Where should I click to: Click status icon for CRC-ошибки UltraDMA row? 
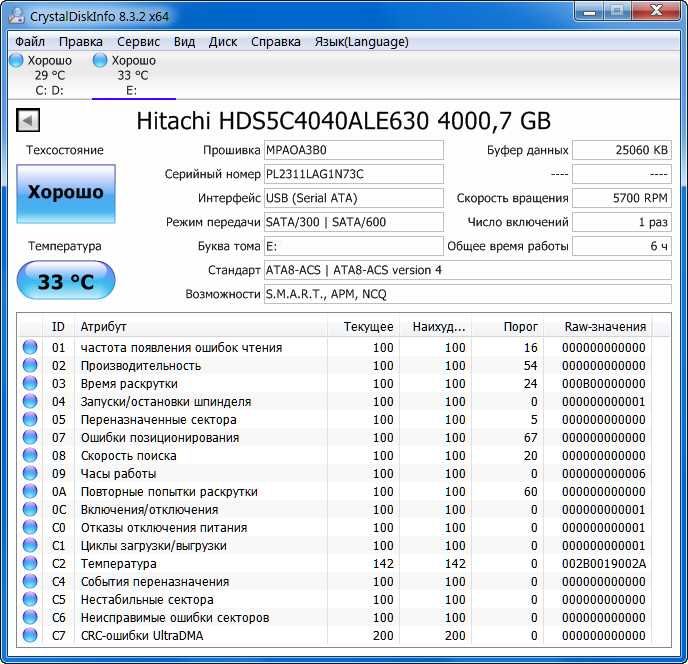coord(30,635)
